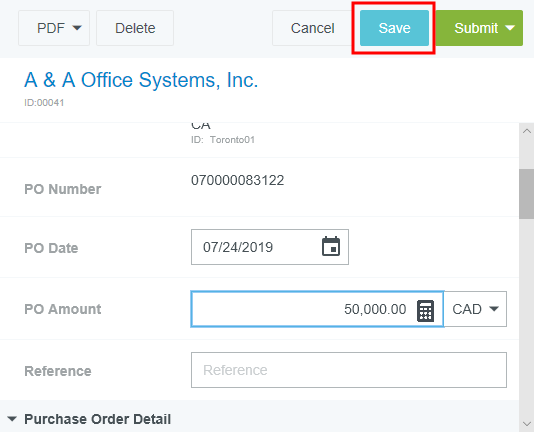The width and height of the screenshot is (534, 432).
Task: Click the highlighted Save button
Action: click(394, 28)
